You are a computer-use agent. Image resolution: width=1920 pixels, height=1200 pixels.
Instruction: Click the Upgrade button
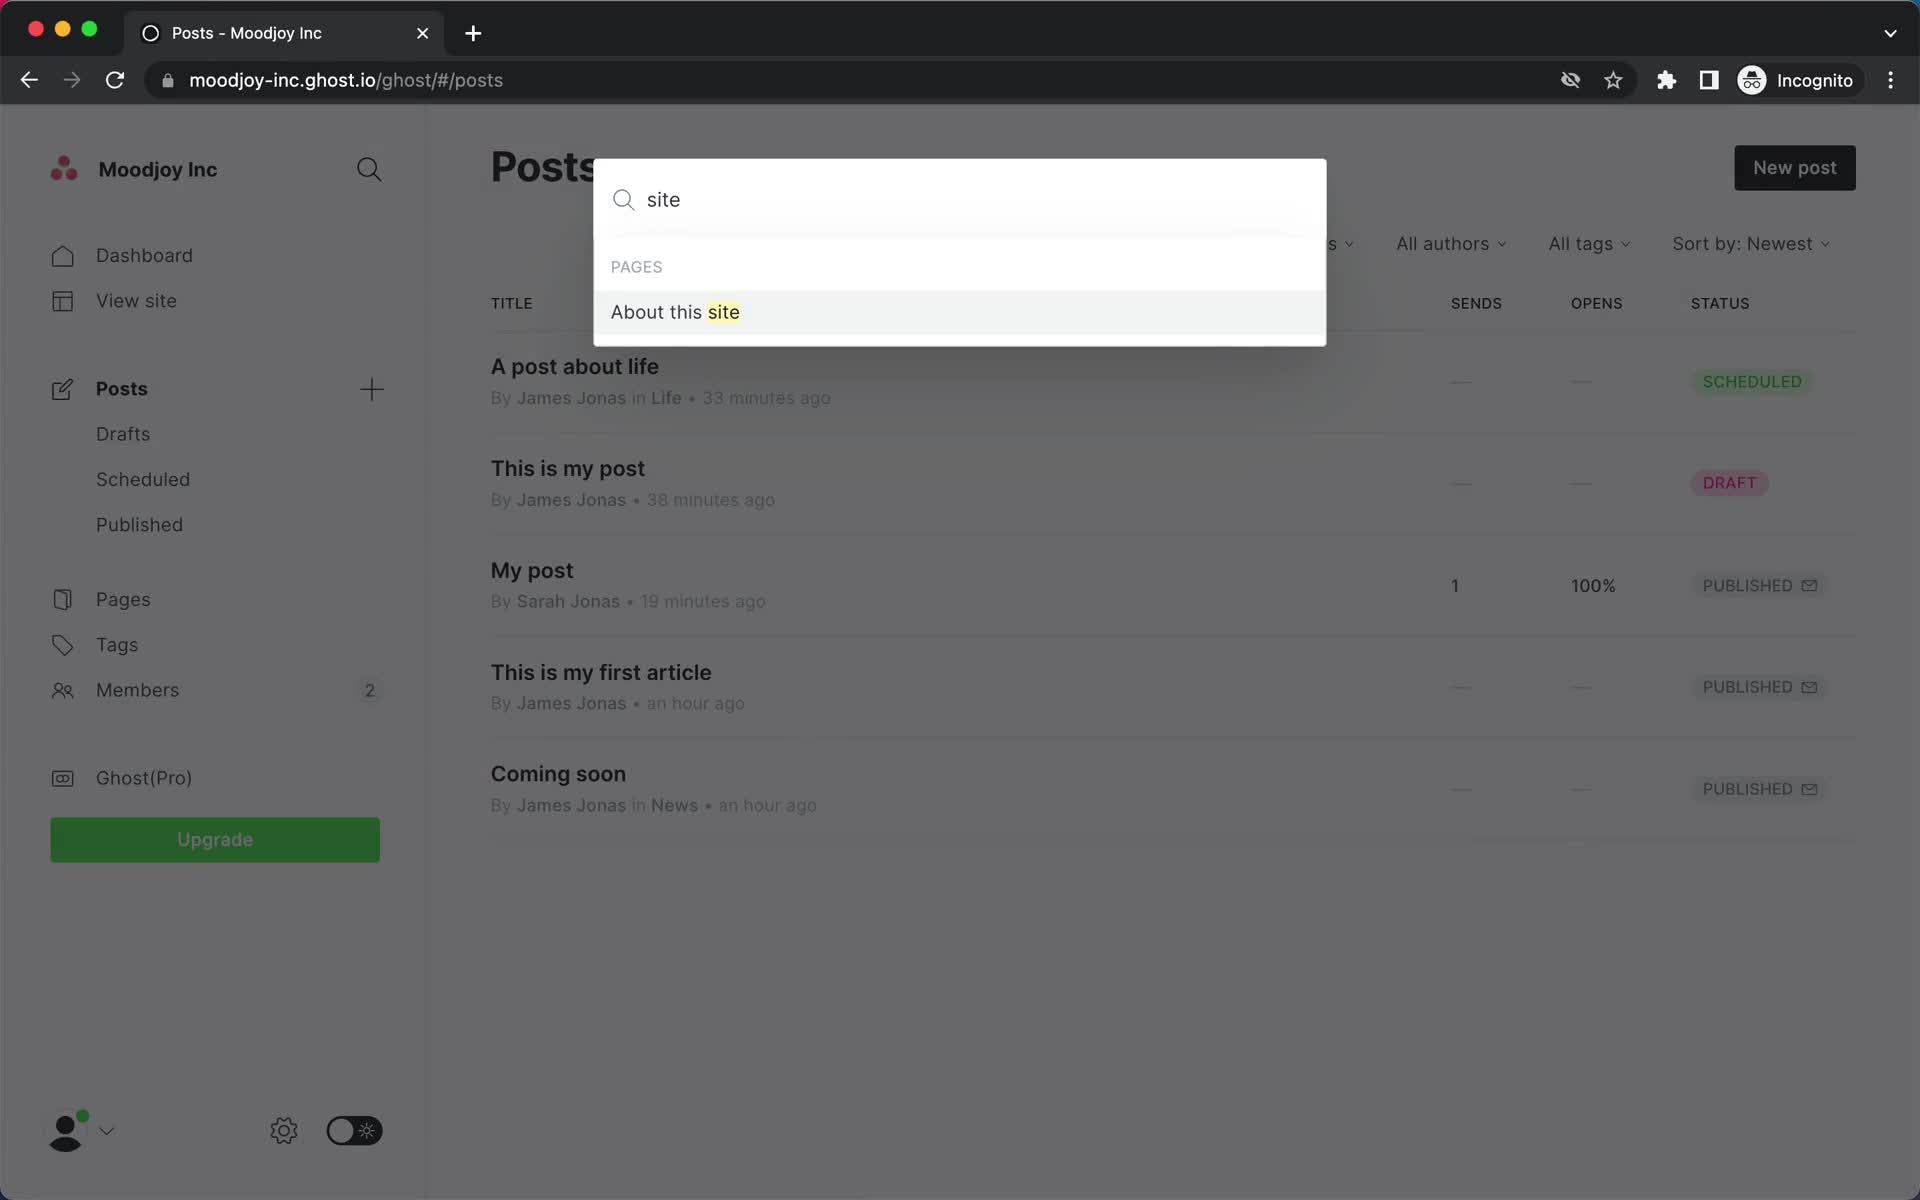click(x=216, y=839)
